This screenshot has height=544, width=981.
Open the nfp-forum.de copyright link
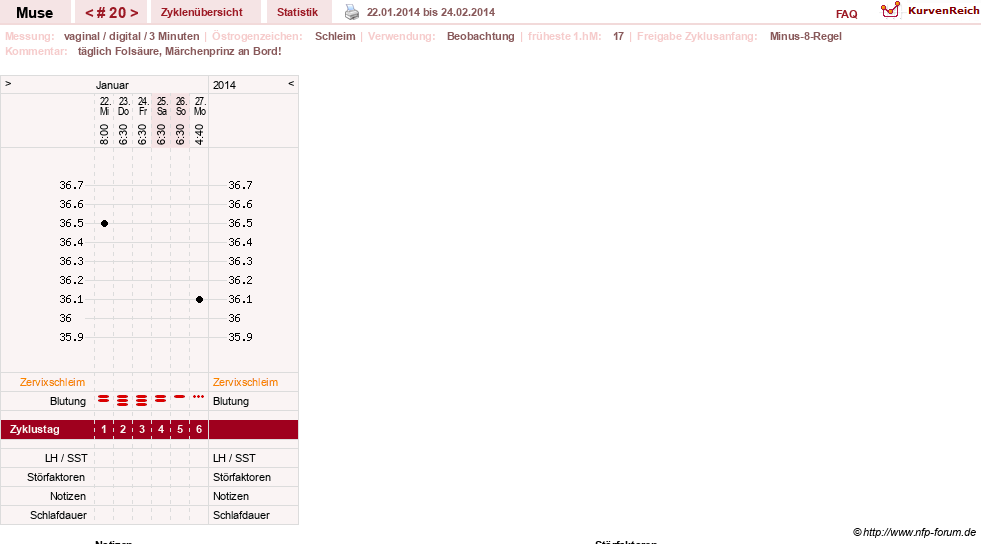point(914,532)
